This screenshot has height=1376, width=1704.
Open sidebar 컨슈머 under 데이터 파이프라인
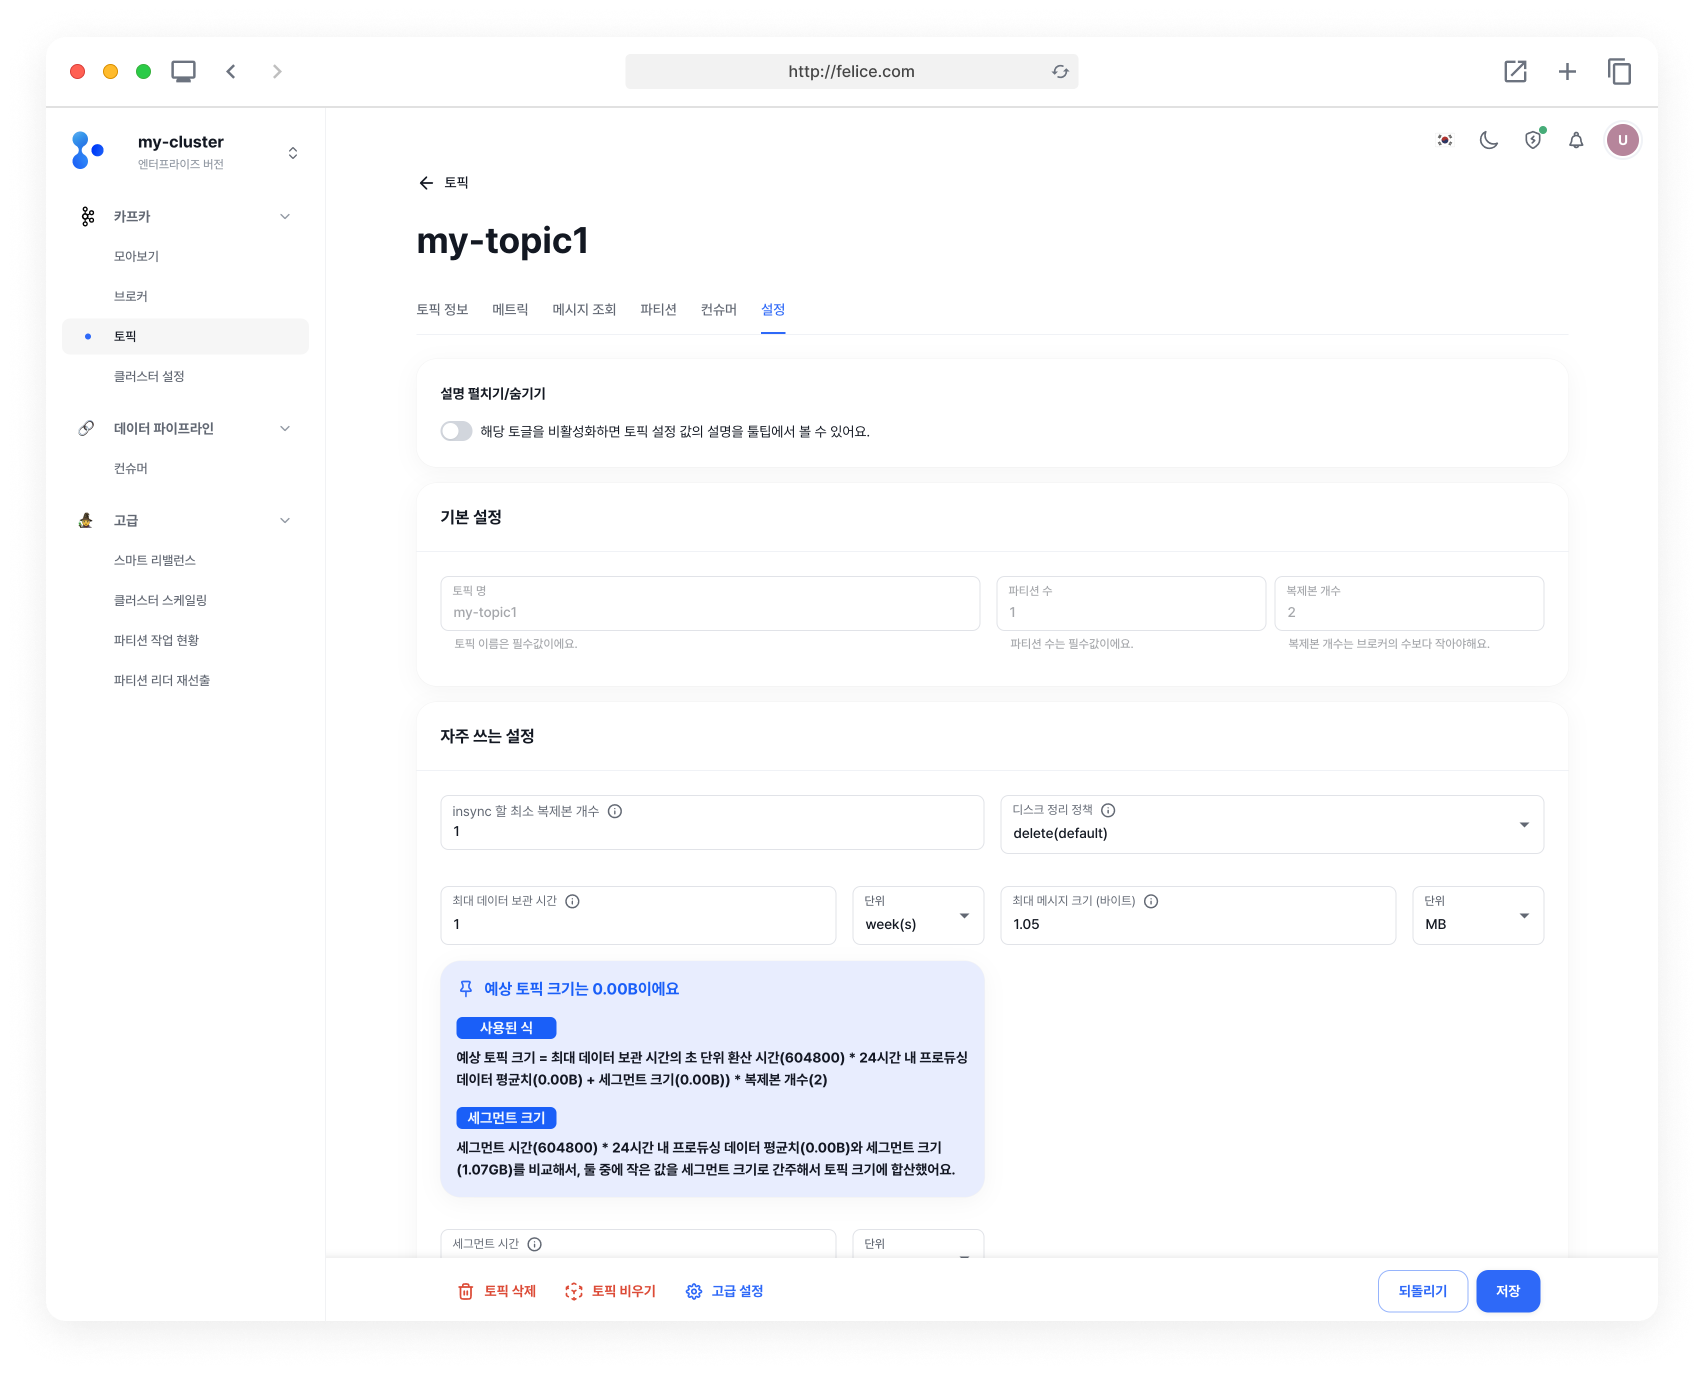[130, 469]
